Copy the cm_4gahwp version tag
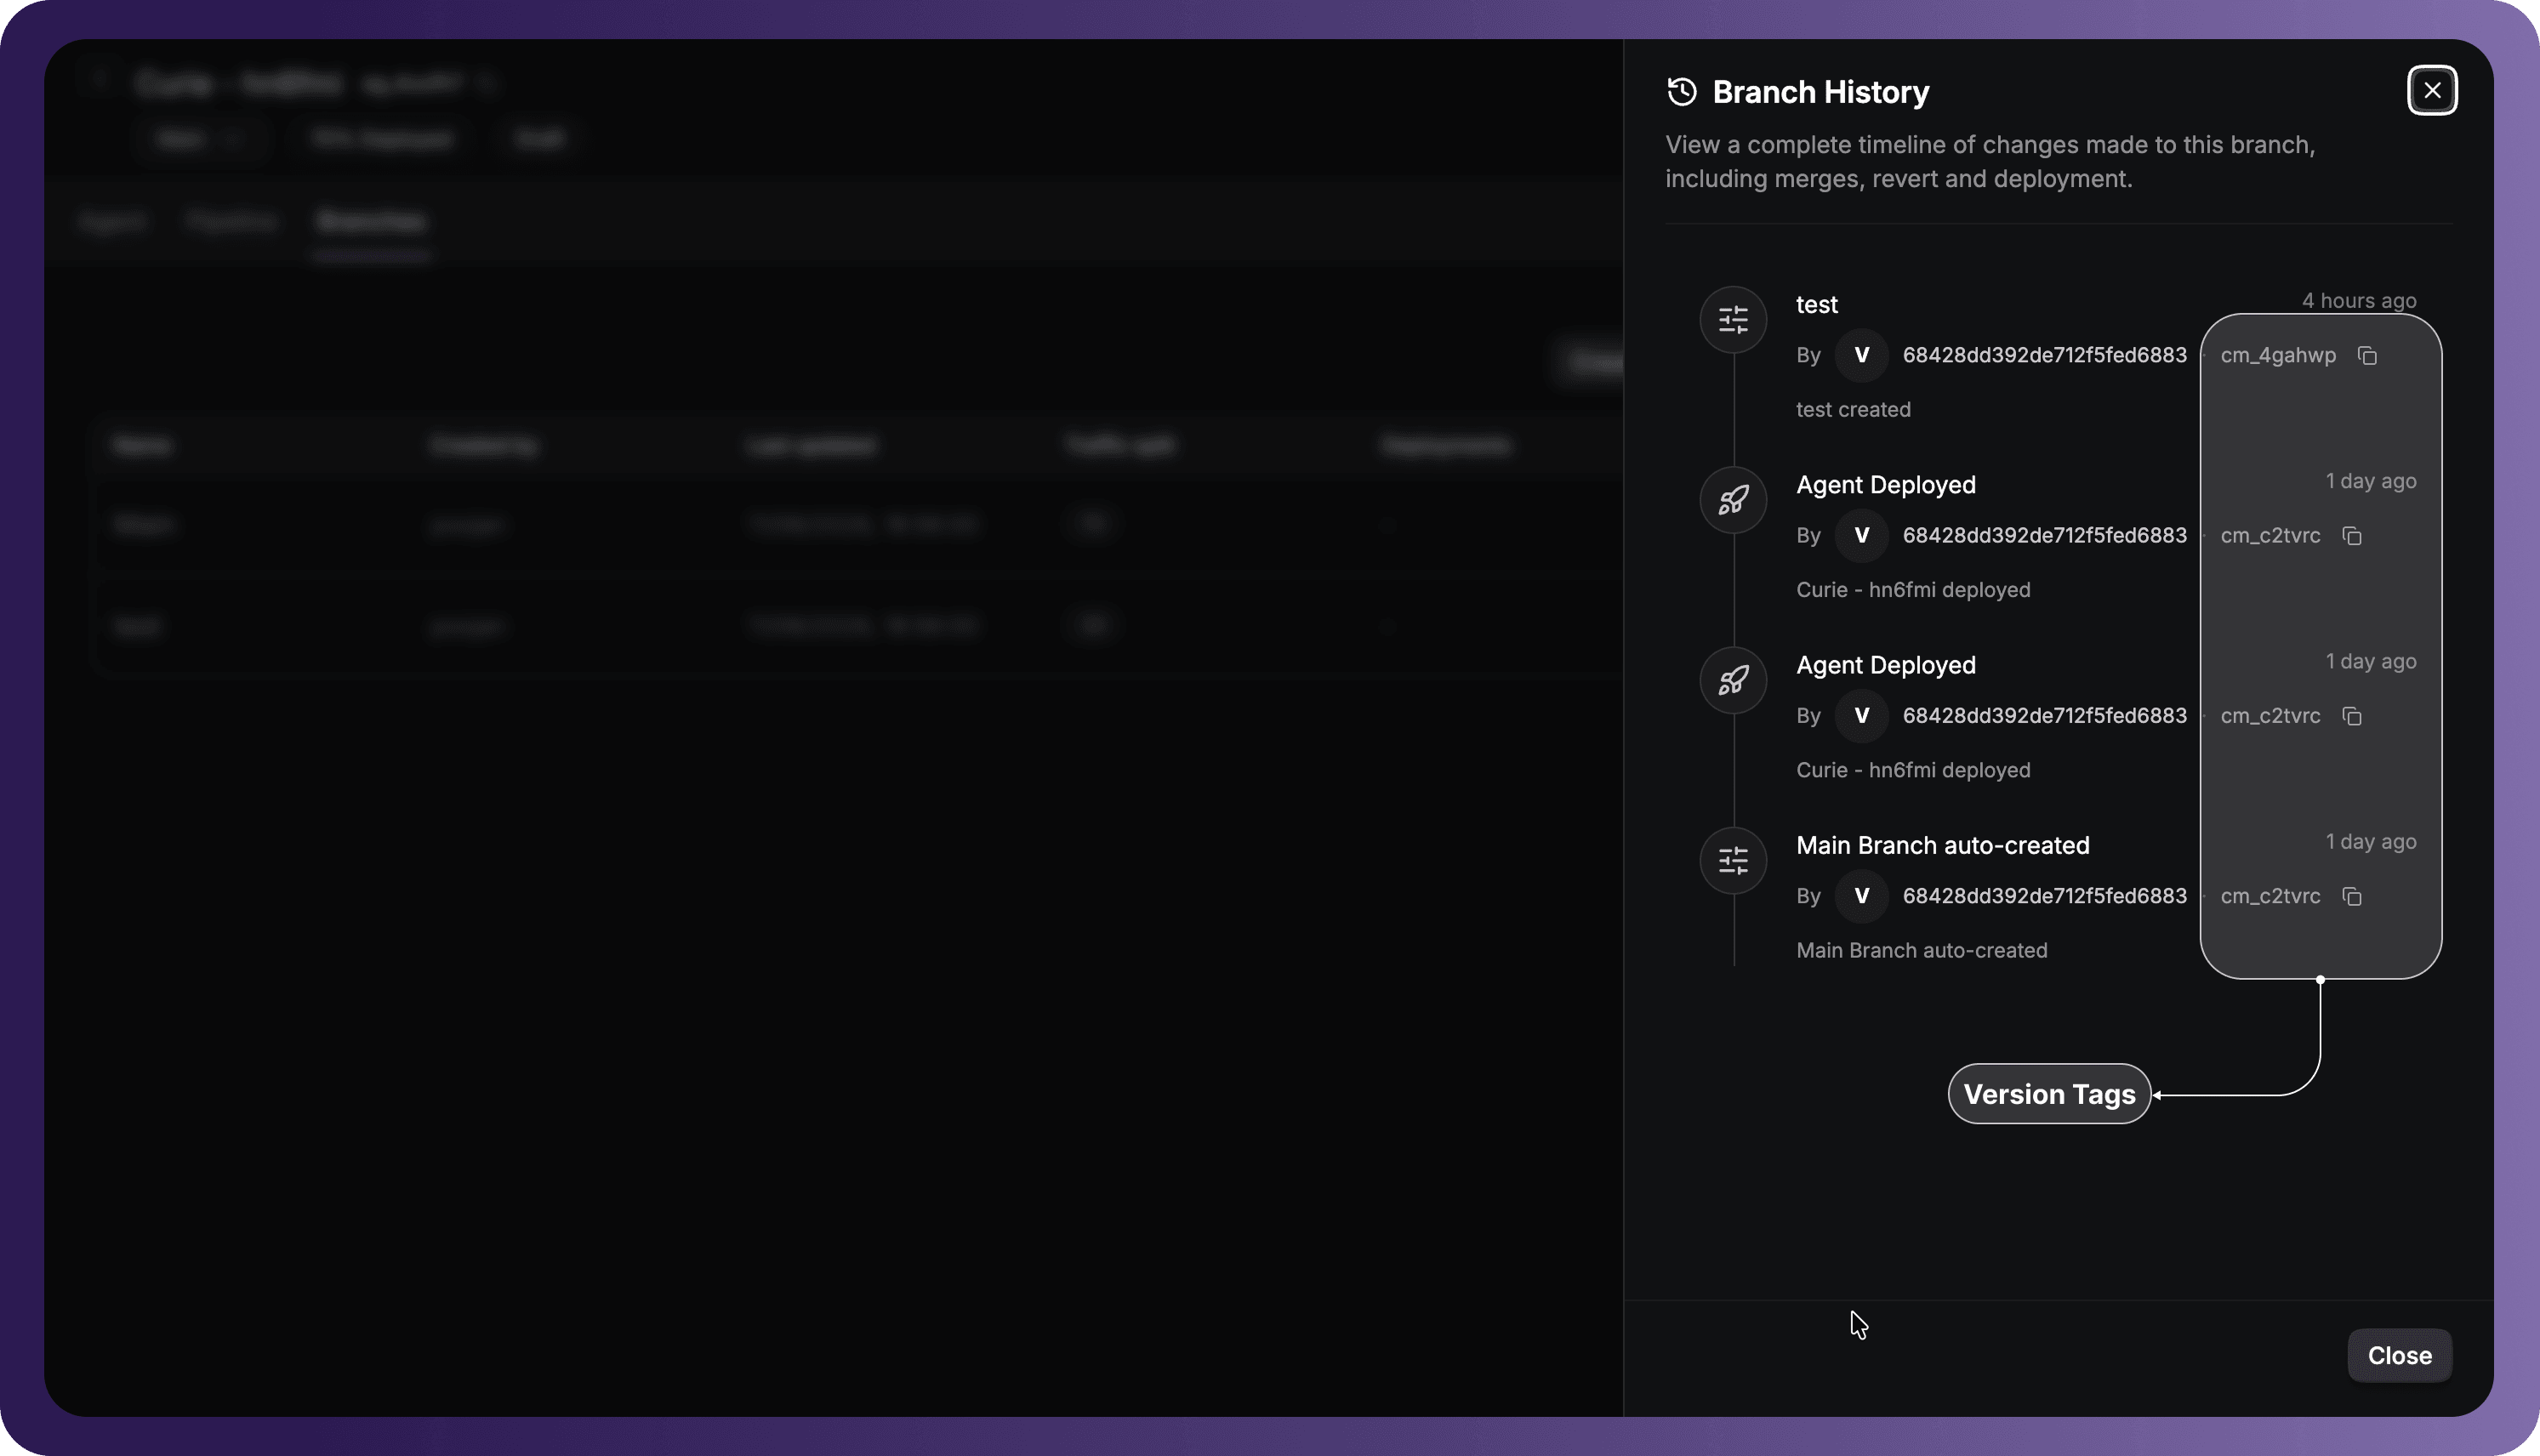This screenshot has width=2540, height=1456. click(2367, 356)
